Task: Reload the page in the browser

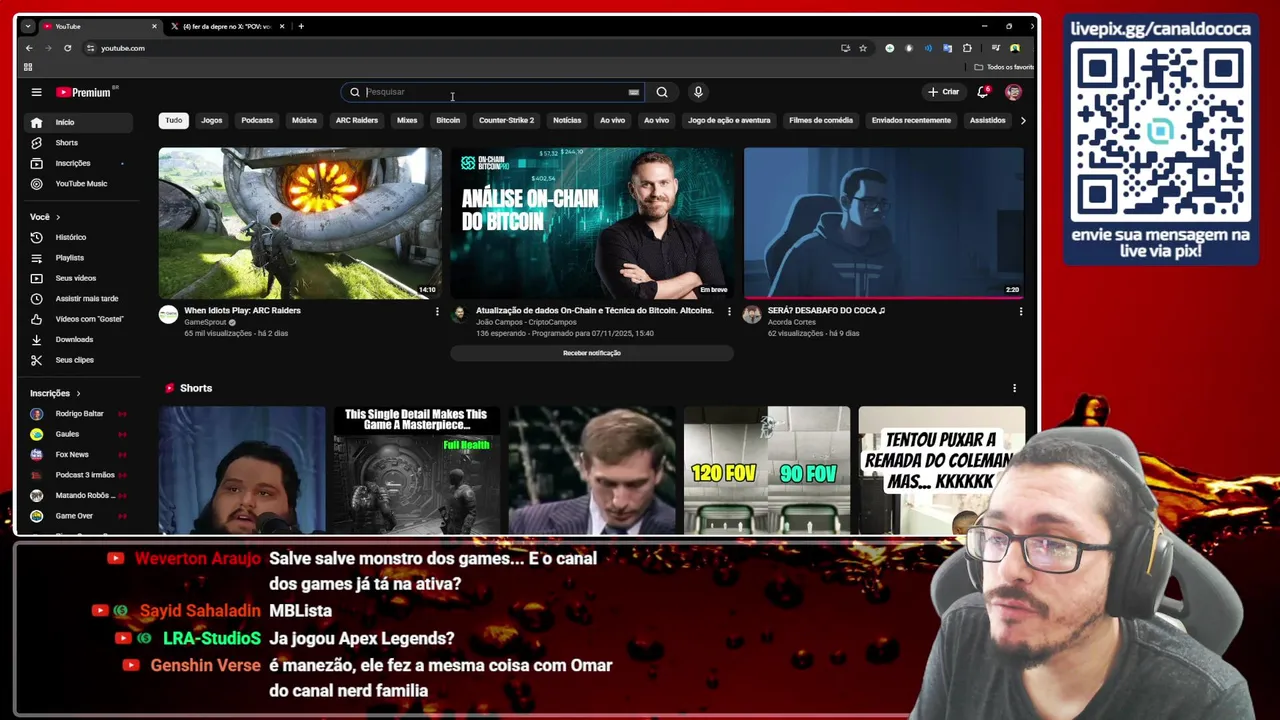Action: pos(68,48)
